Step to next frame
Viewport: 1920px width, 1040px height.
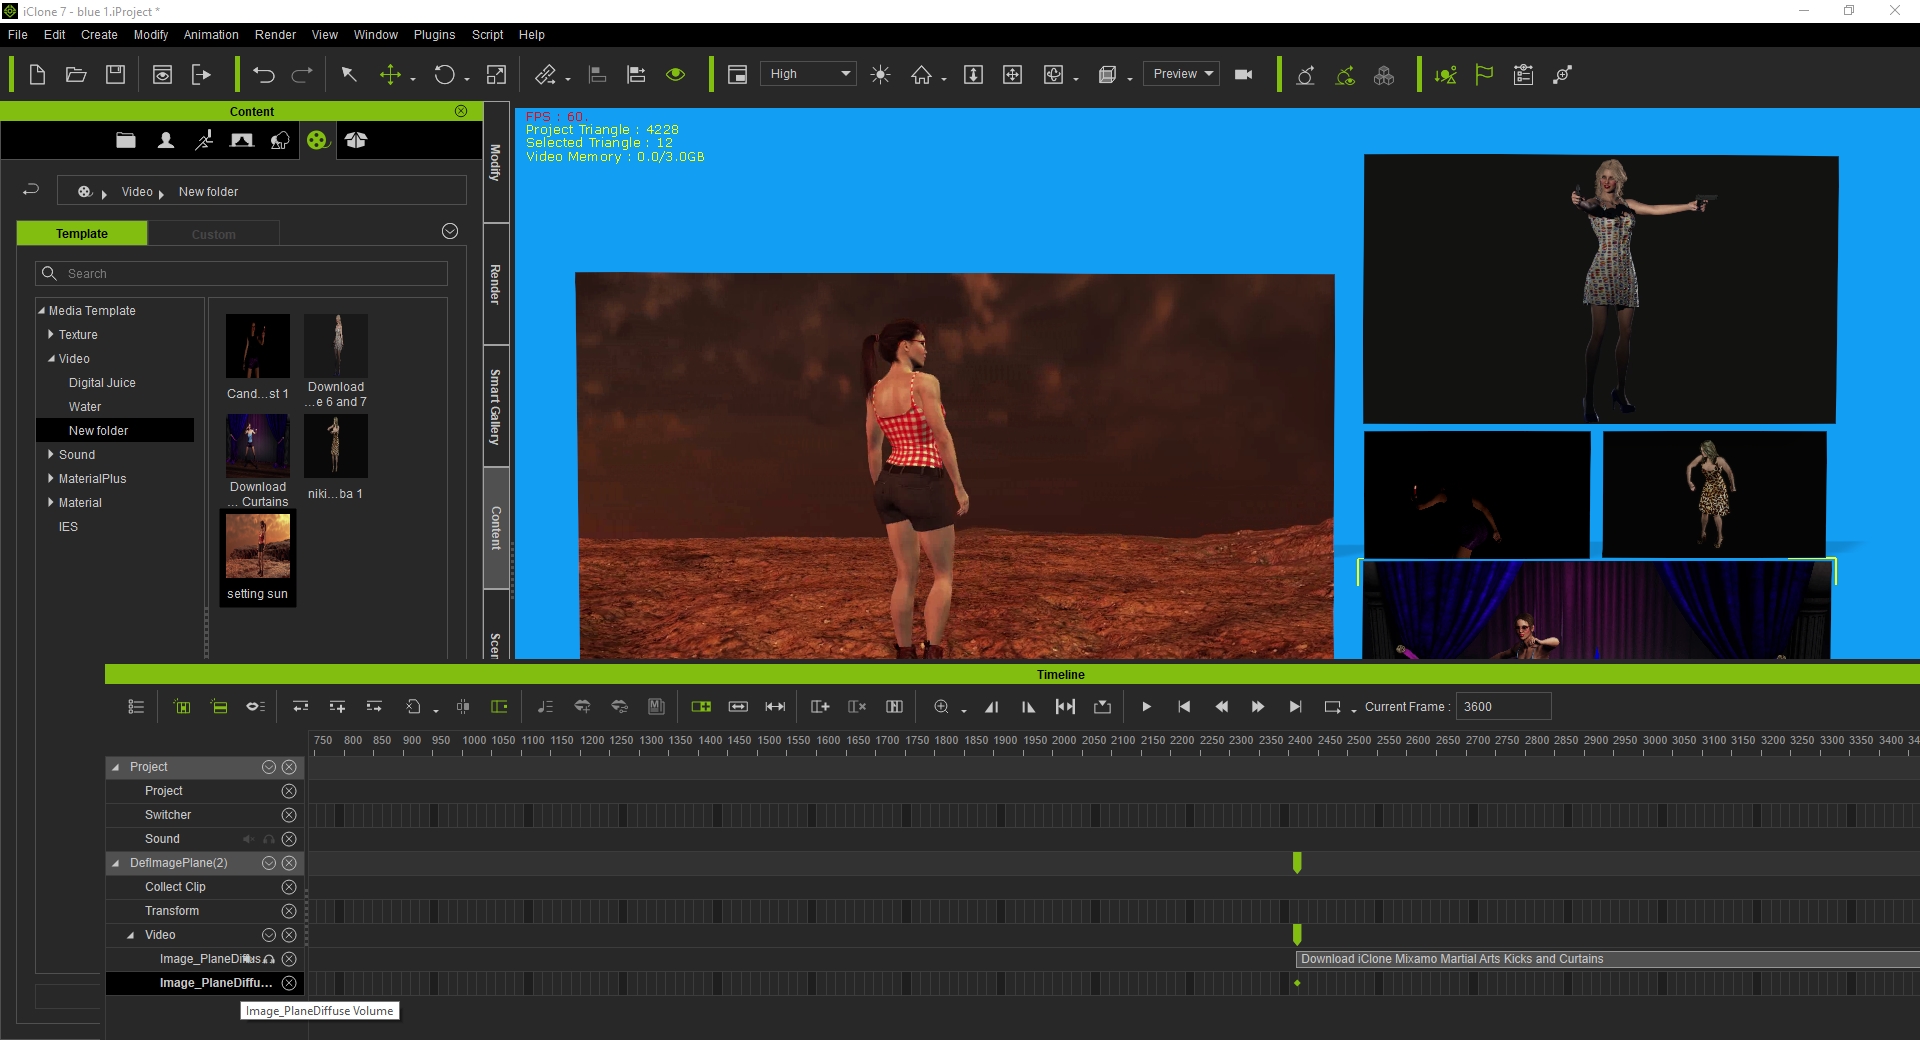(x=1258, y=707)
